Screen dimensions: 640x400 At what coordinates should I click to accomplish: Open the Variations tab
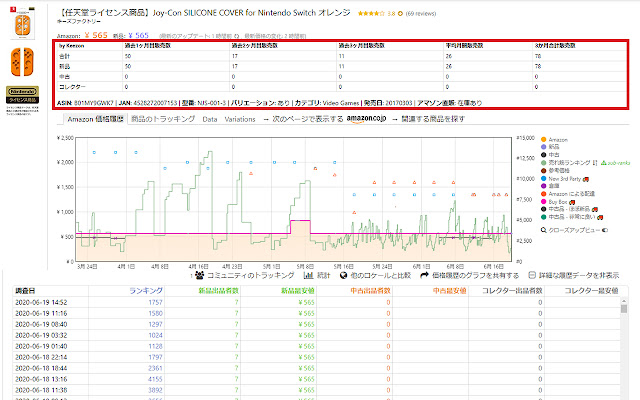coord(240,119)
